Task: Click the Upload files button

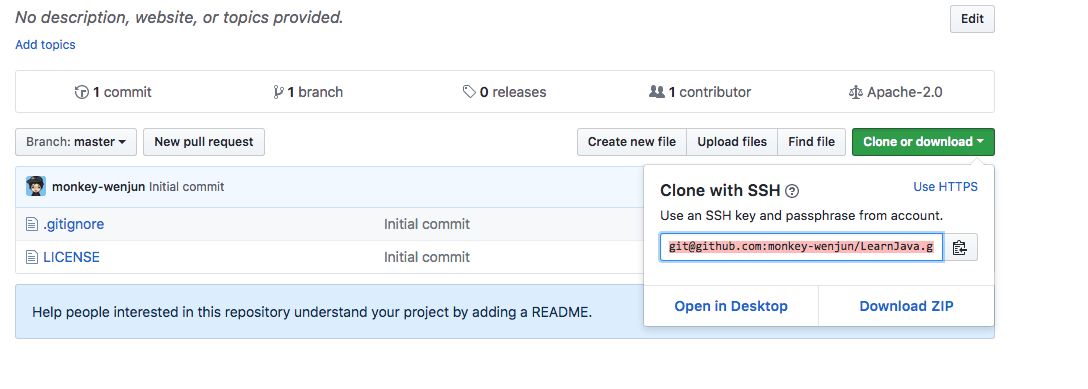Action: (732, 141)
